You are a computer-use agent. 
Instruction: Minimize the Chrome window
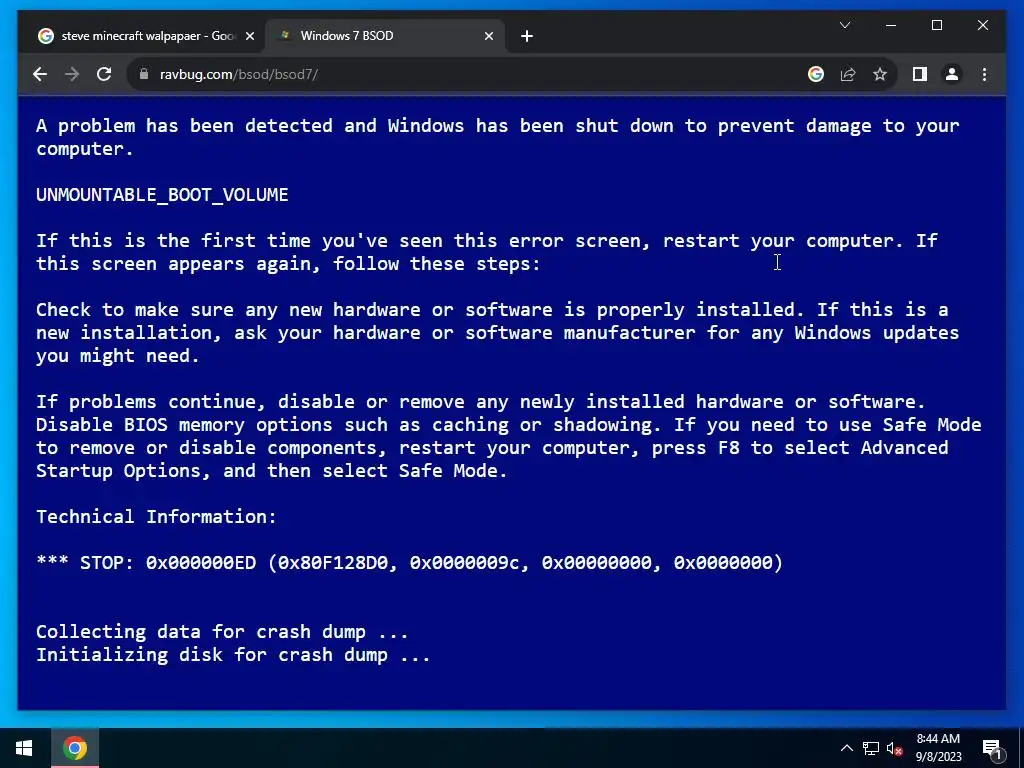(x=891, y=25)
